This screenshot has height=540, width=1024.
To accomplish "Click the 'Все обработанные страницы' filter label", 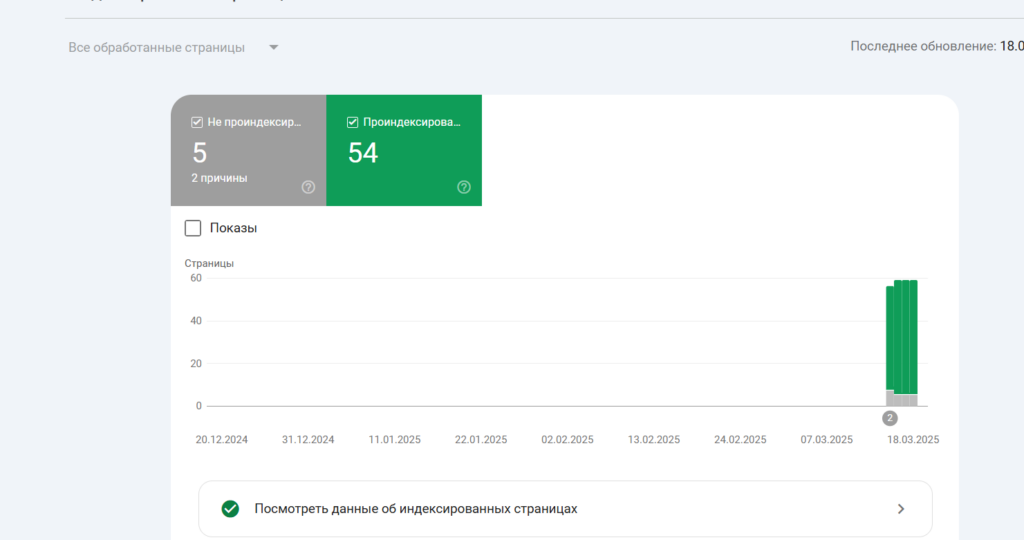I will pos(157,48).
